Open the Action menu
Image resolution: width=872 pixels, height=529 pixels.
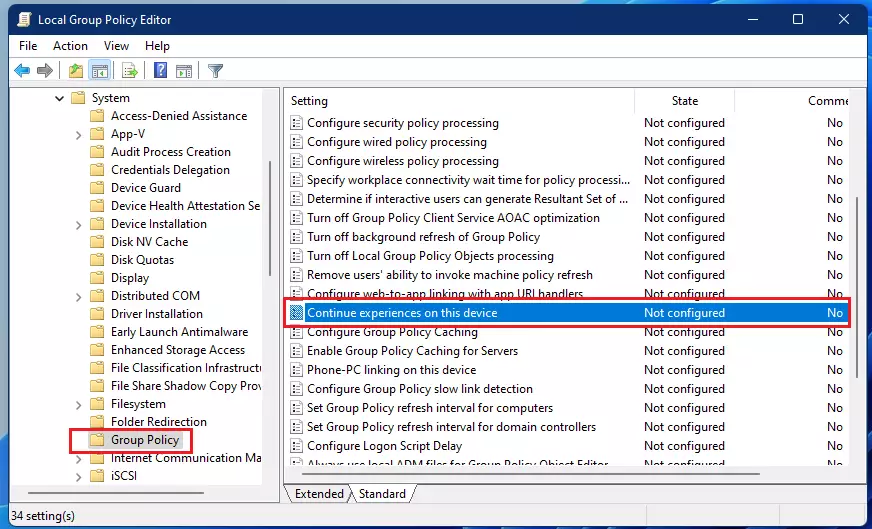pos(70,46)
